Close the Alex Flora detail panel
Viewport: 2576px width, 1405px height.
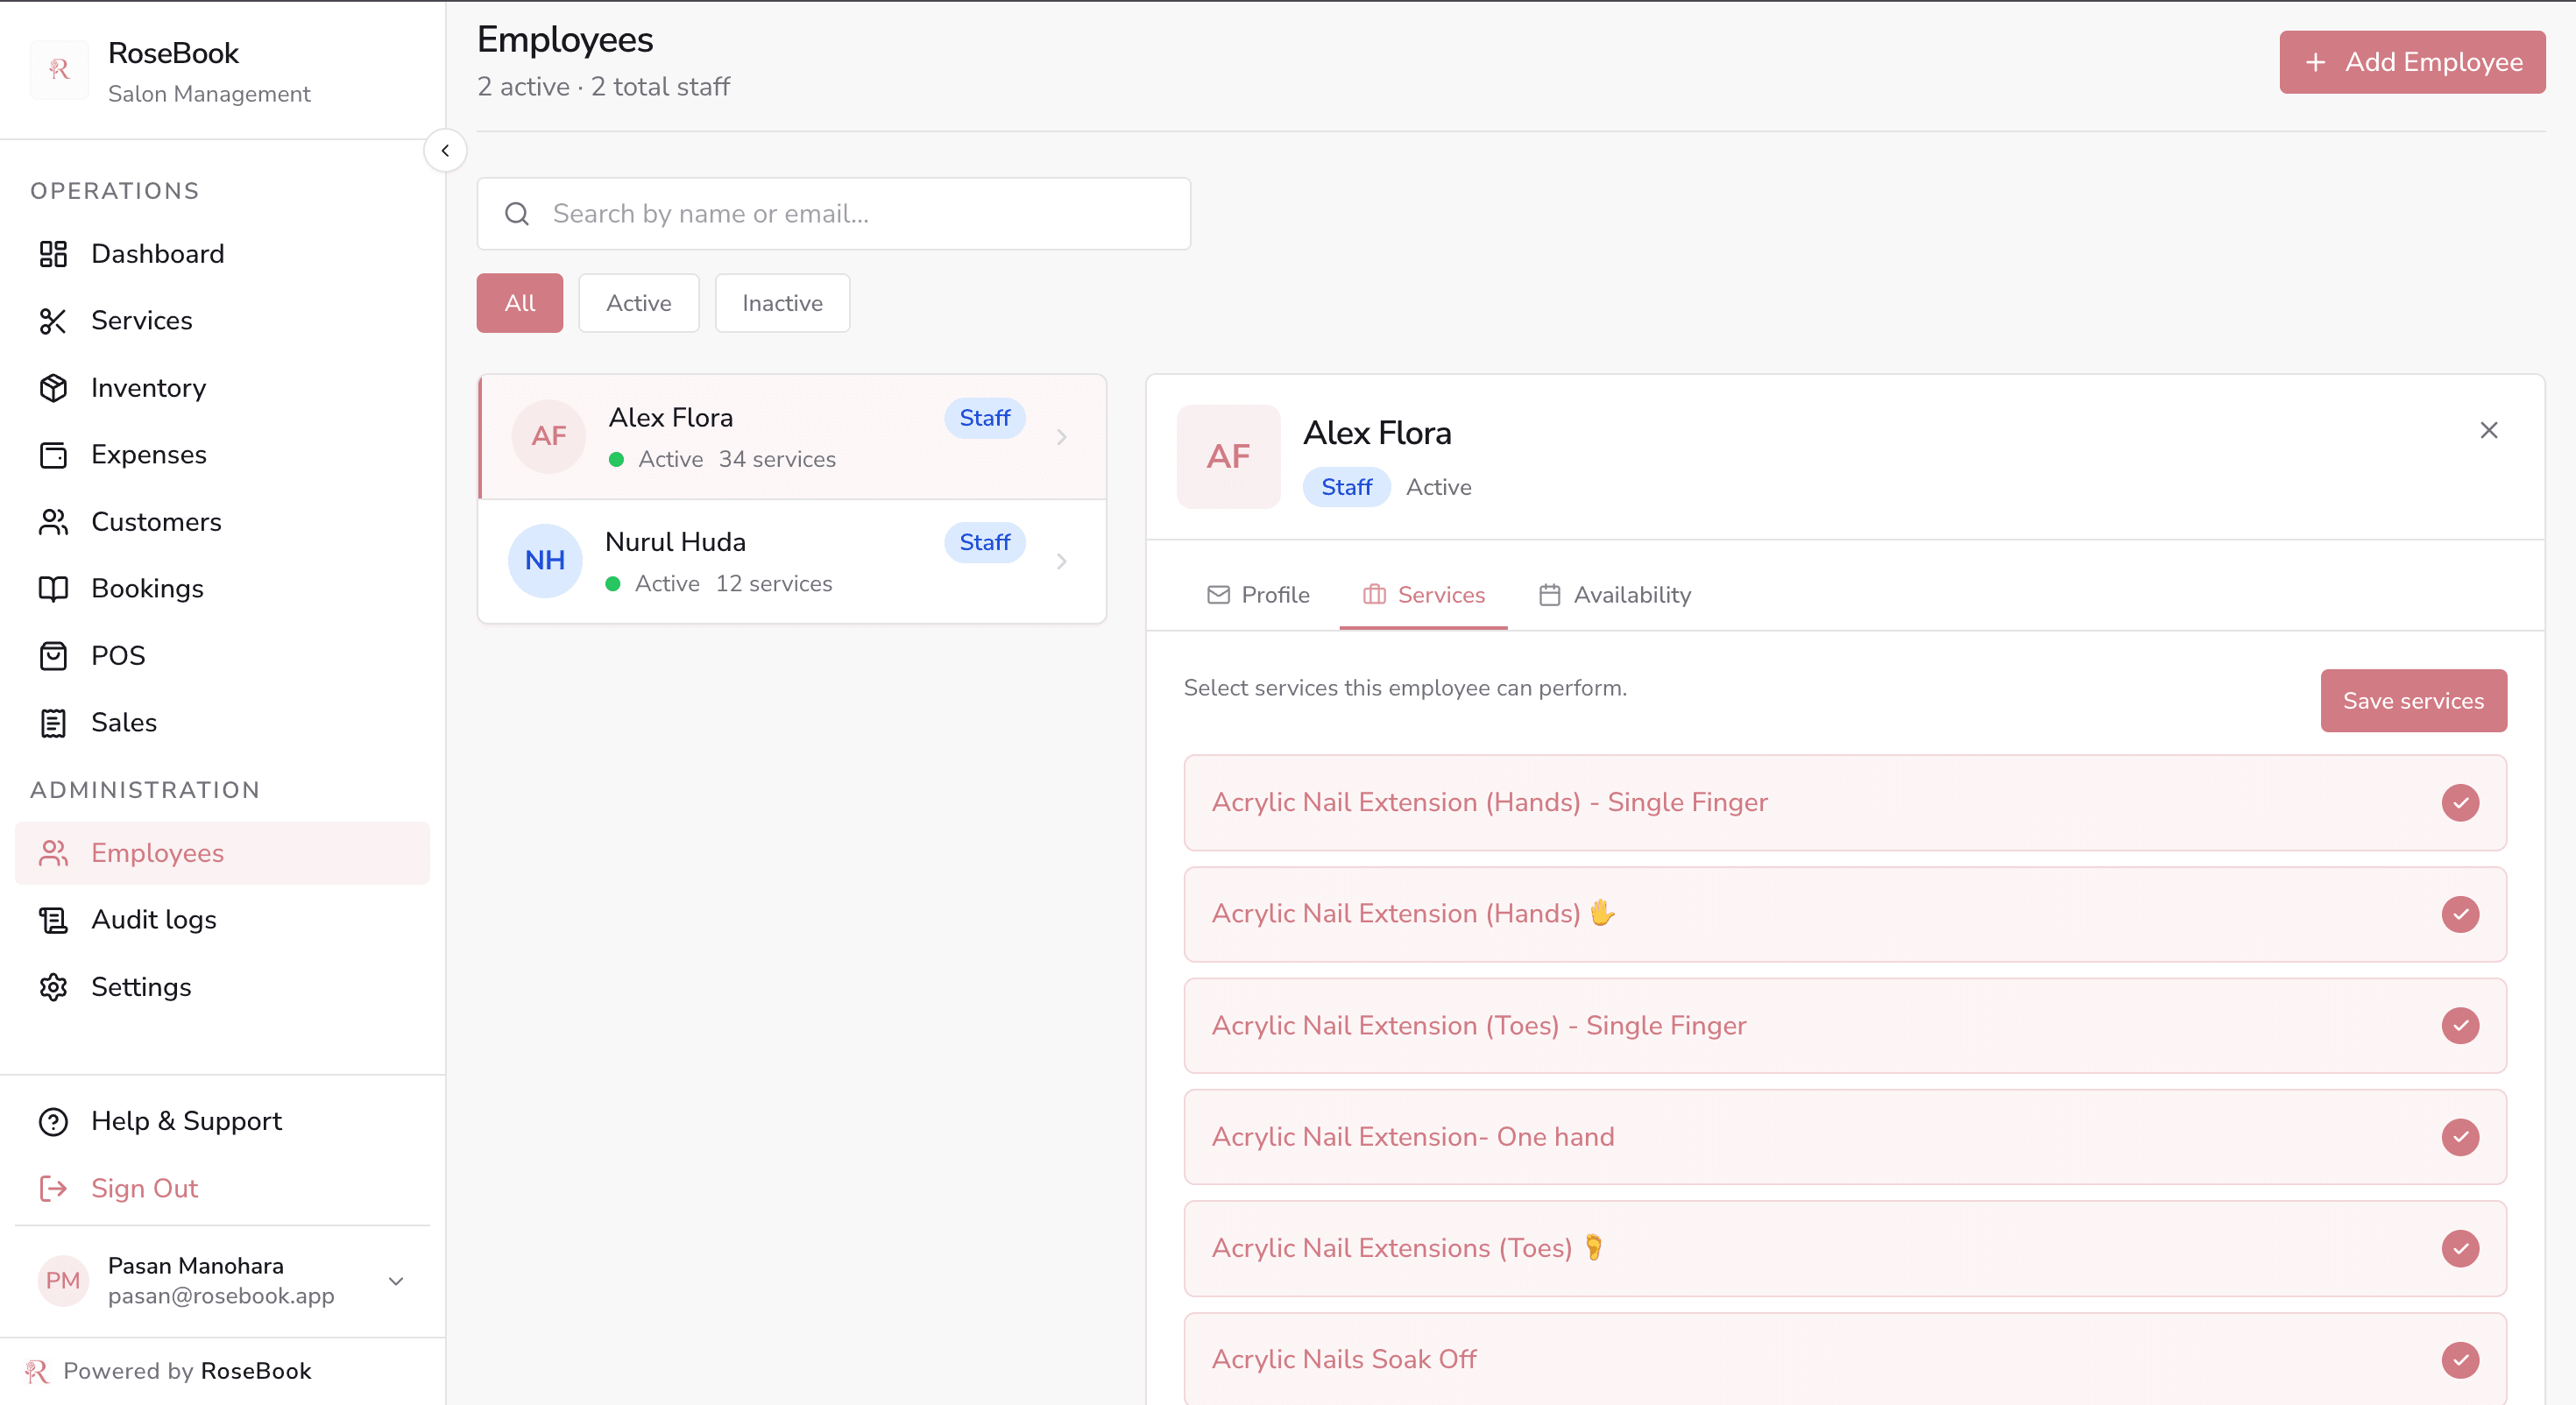click(x=2489, y=431)
